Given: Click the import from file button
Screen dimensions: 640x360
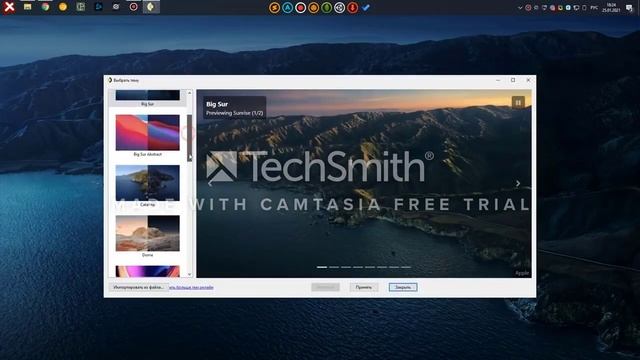Looking at the screenshot, I should click(139, 287).
